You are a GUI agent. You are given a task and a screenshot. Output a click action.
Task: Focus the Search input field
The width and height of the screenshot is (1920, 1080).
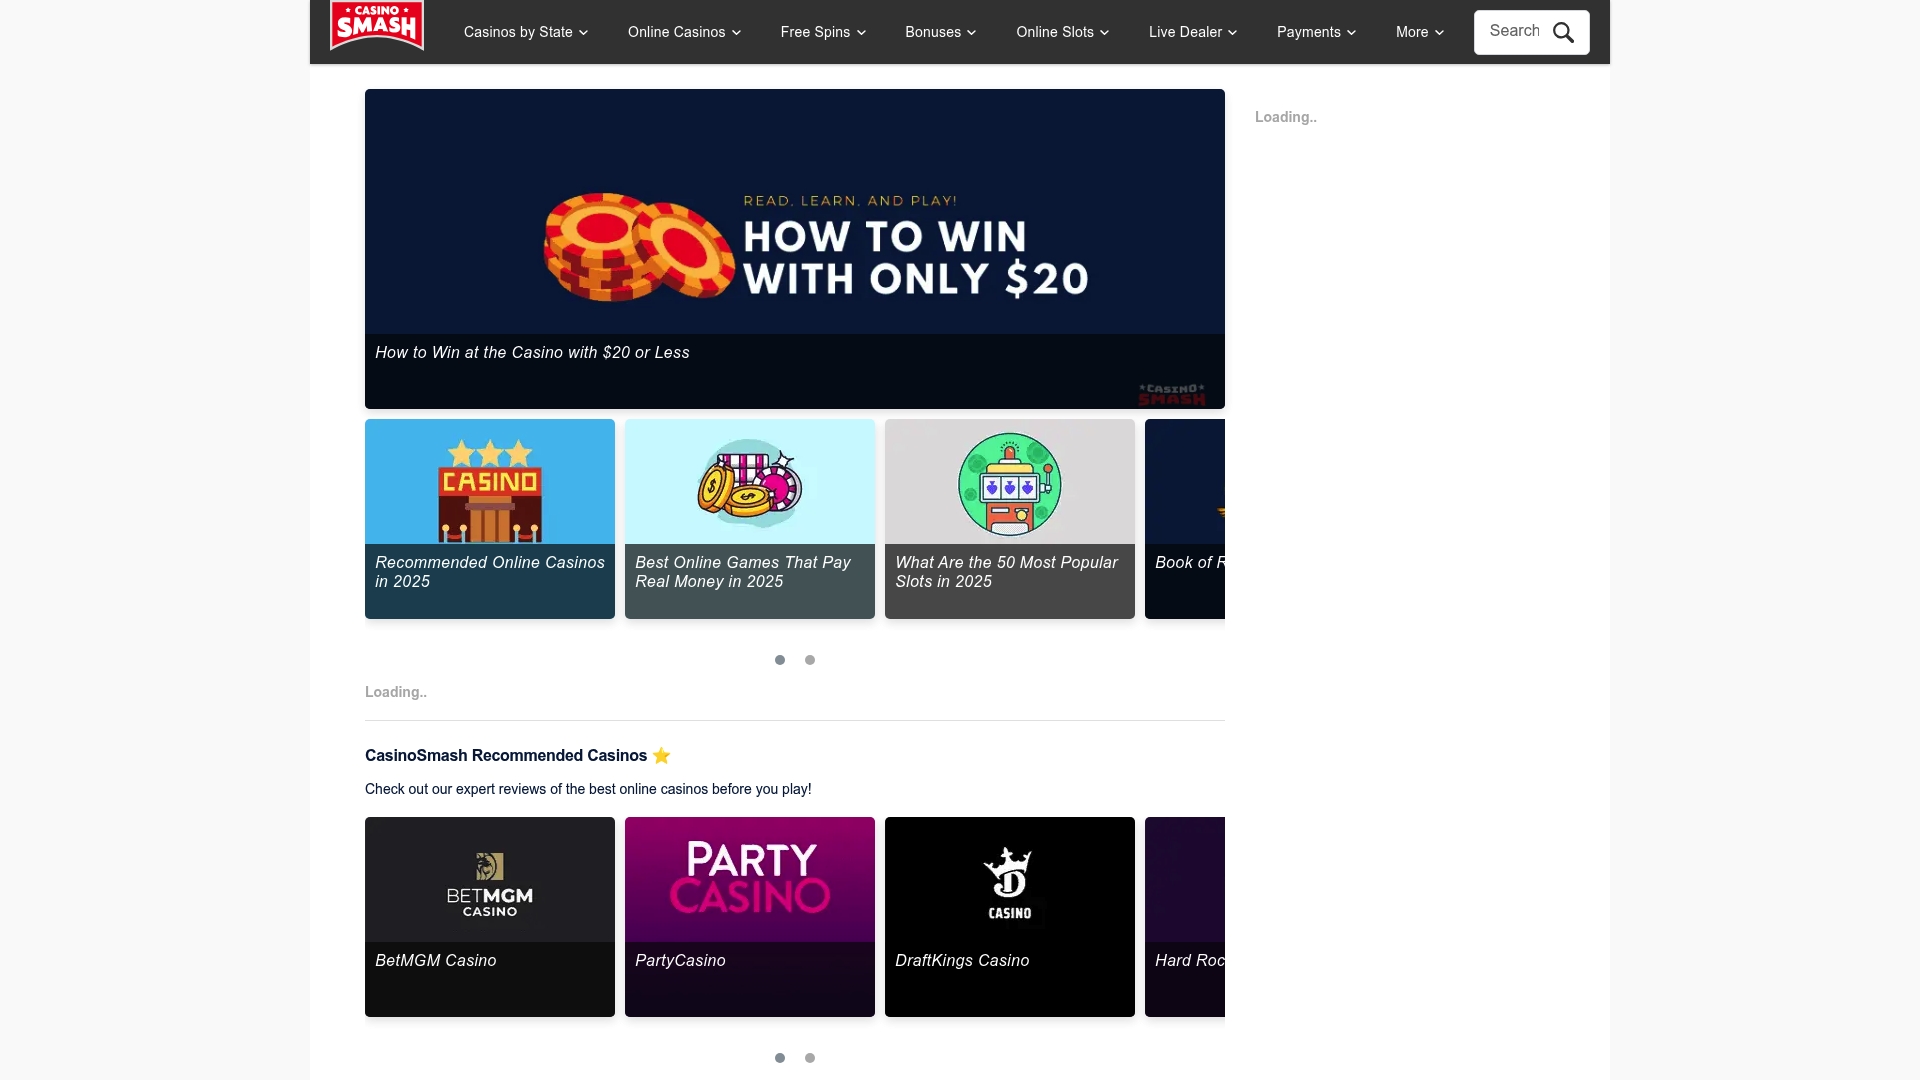click(1516, 31)
